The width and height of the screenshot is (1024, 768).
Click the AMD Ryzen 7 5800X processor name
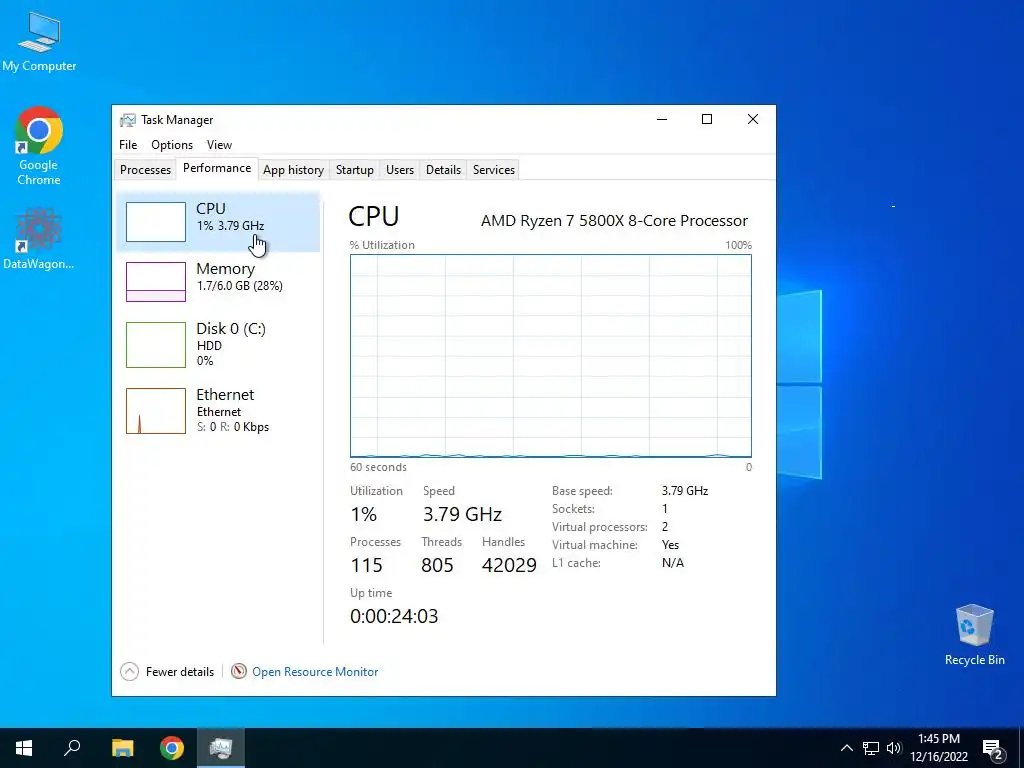coord(615,221)
